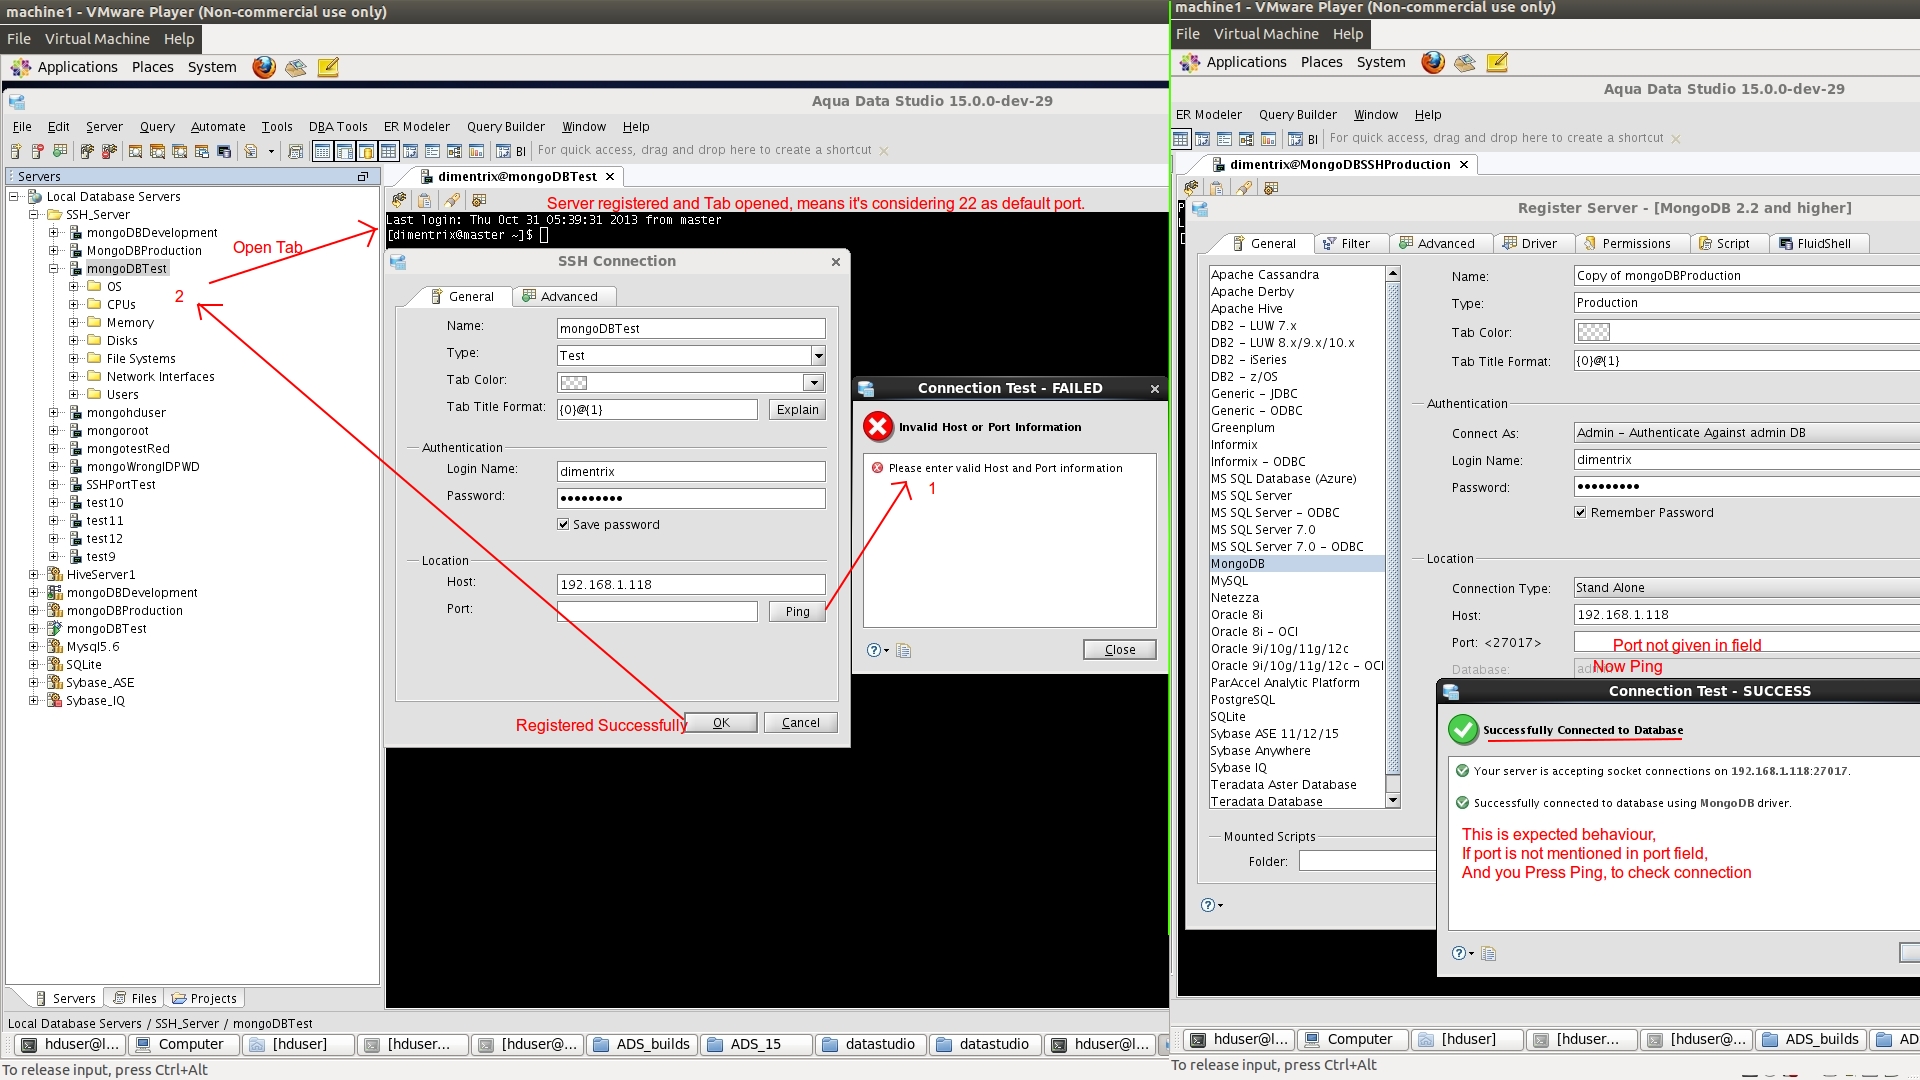The height and width of the screenshot is (1080, 1920).
Task: Open the Places menu in left GNOME panel
Action: pos(152,67)
